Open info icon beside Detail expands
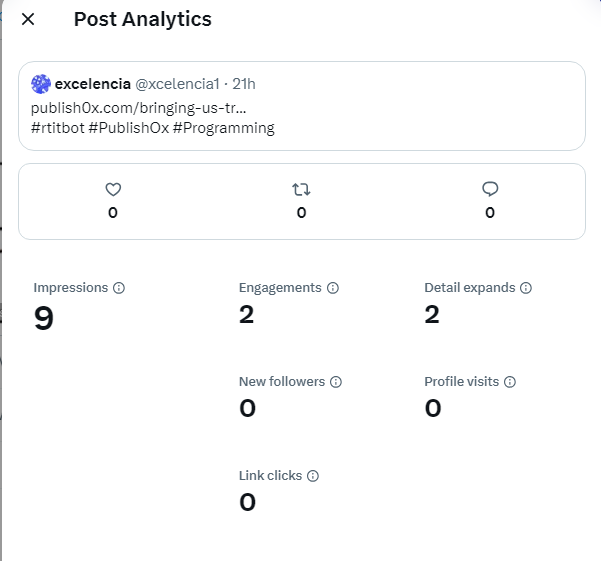Screen dimensions: 601x561 pyautogui.click(x=526, y=288)
